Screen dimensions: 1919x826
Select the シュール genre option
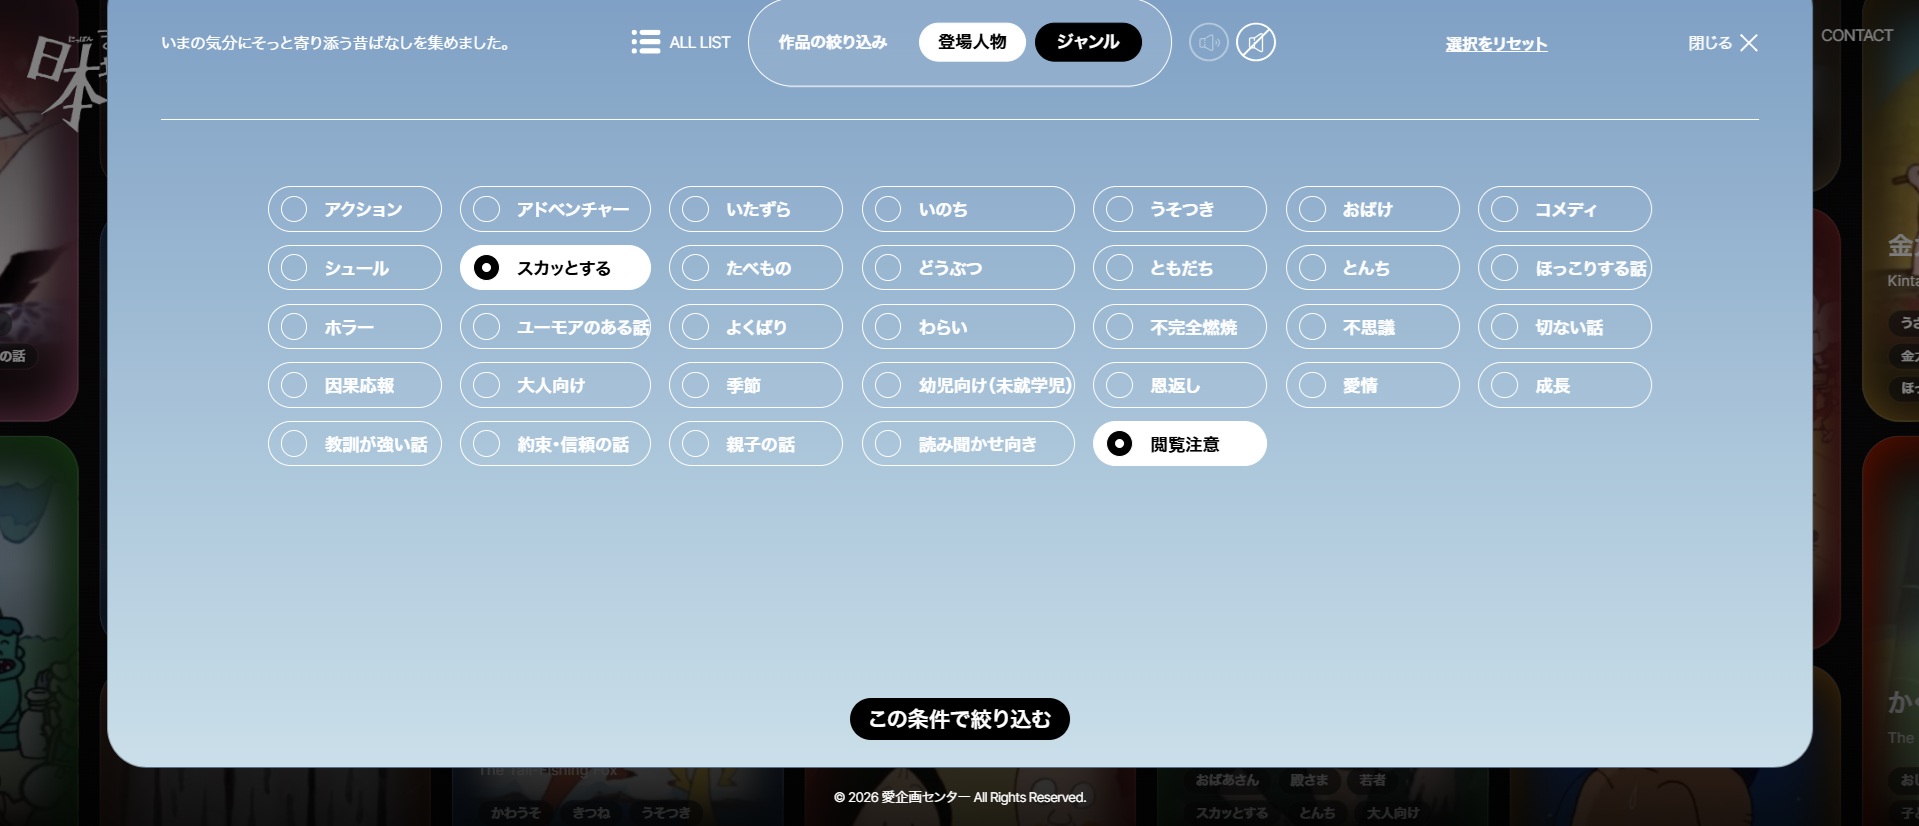355,268
